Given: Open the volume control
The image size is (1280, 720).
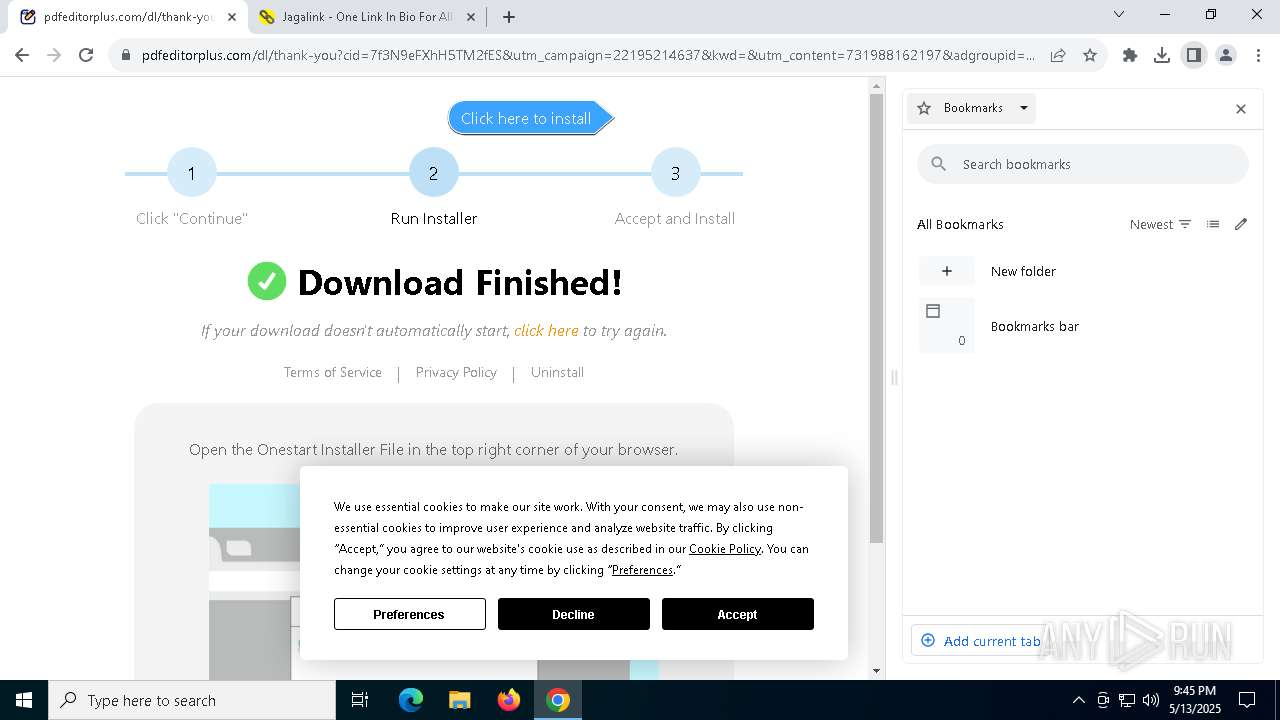Looking at the screenshot, I should [x=1151, y=700].
